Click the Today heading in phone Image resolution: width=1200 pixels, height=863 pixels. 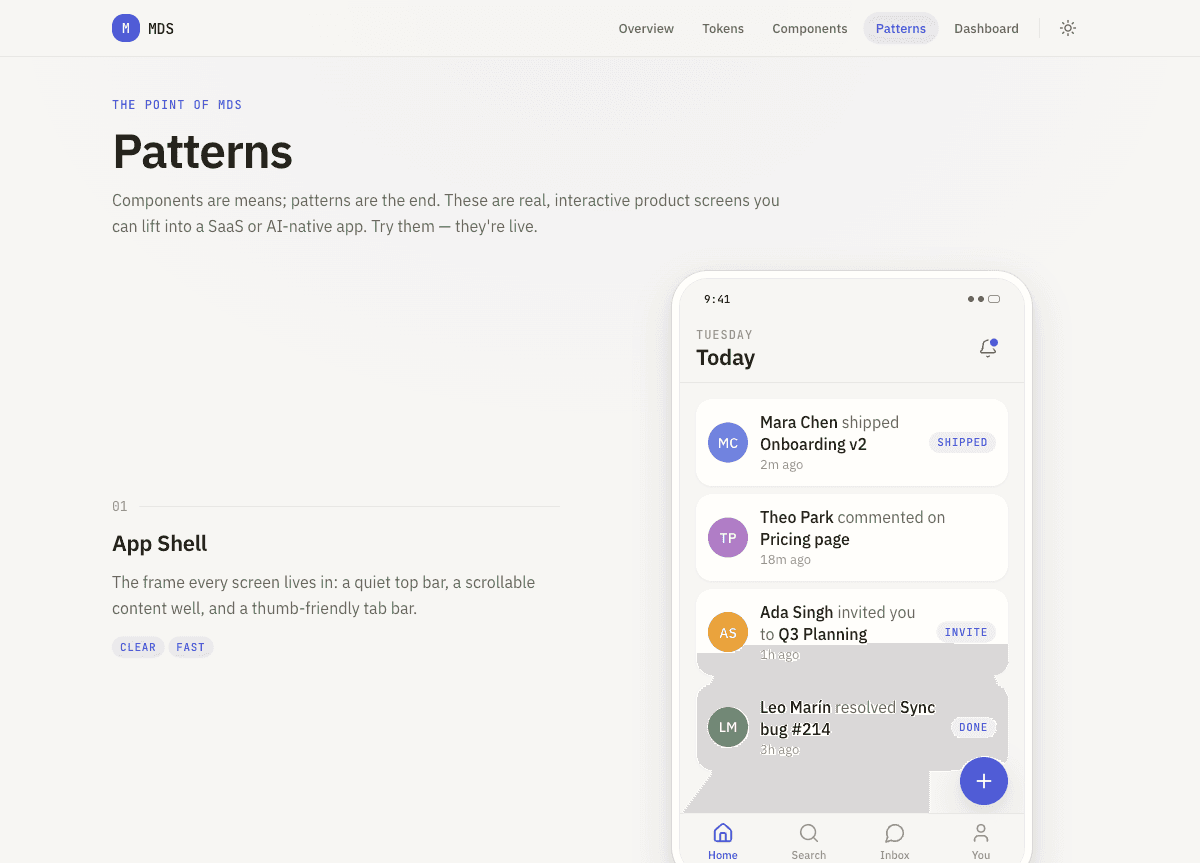coord(726,357)
